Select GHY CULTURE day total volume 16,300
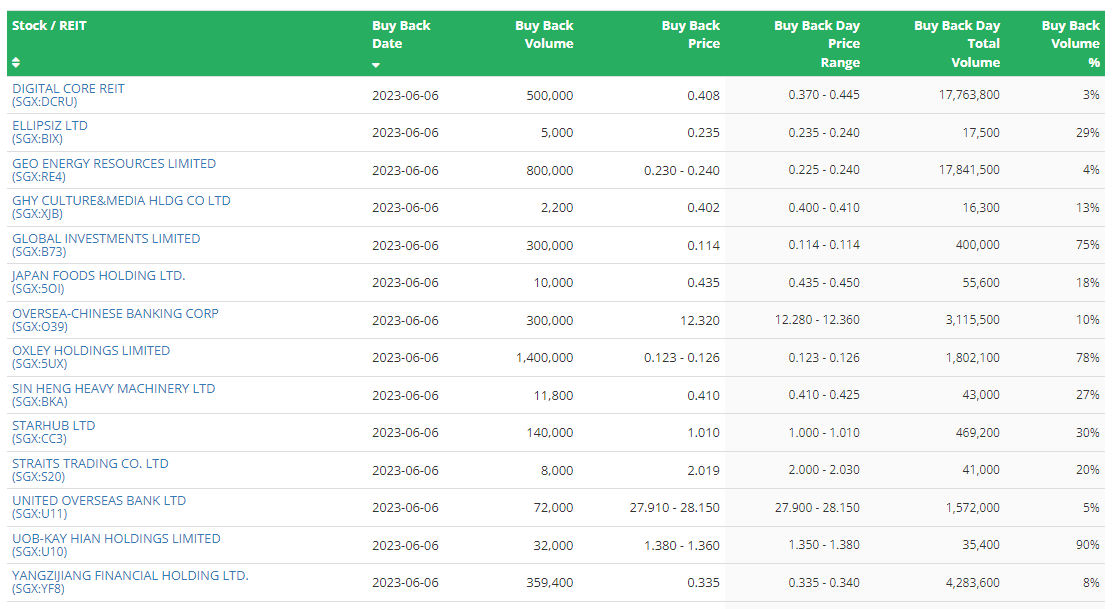Image resolution: width=1114 pixels, height=609 pixels. (980, 208)
